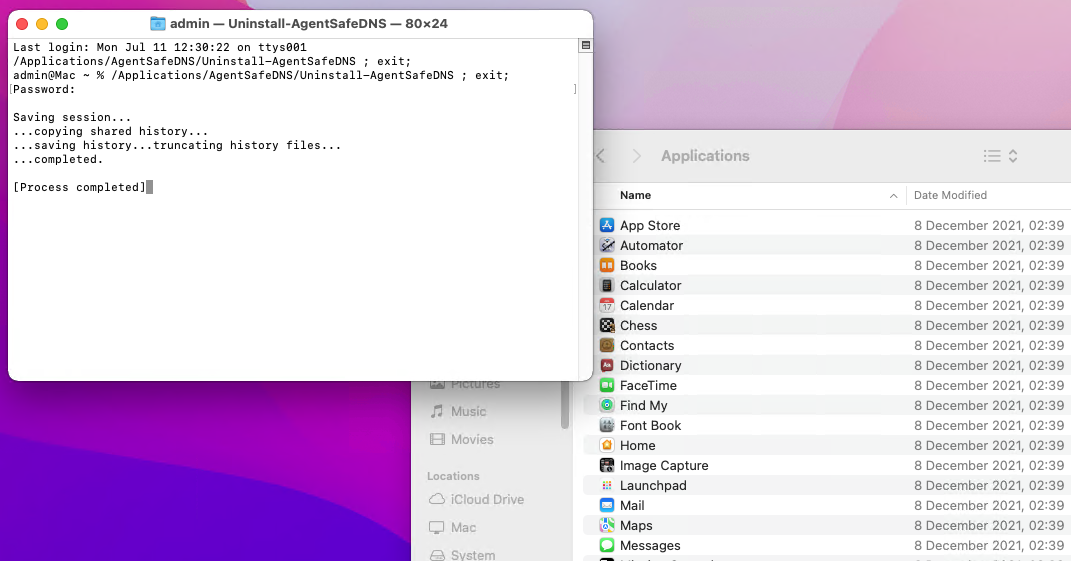The image size is (1071, 561).
Task: Click App Store's date modified cell
Action: click(x=989, y=225)
